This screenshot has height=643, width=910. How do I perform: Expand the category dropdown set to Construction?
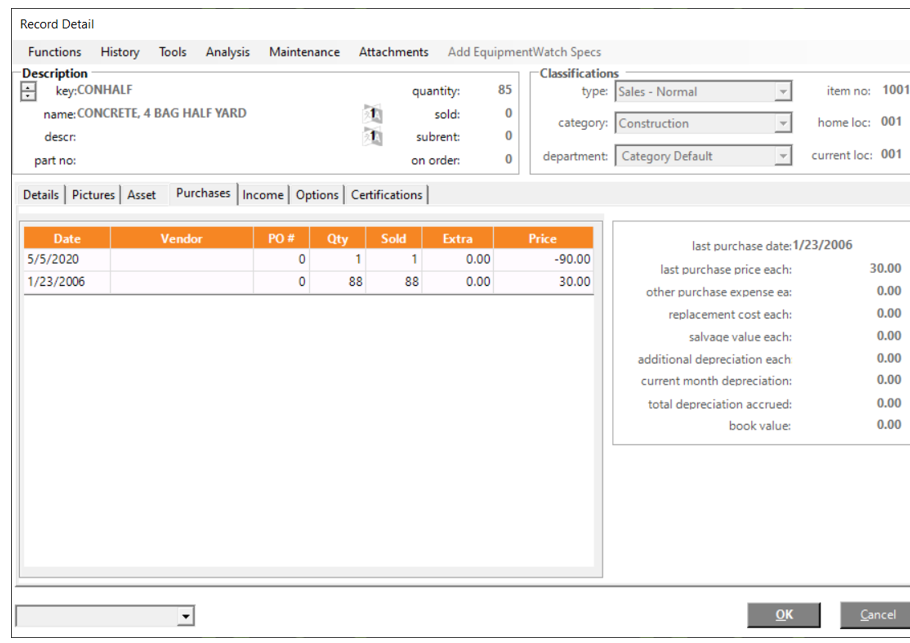(783, 124)
